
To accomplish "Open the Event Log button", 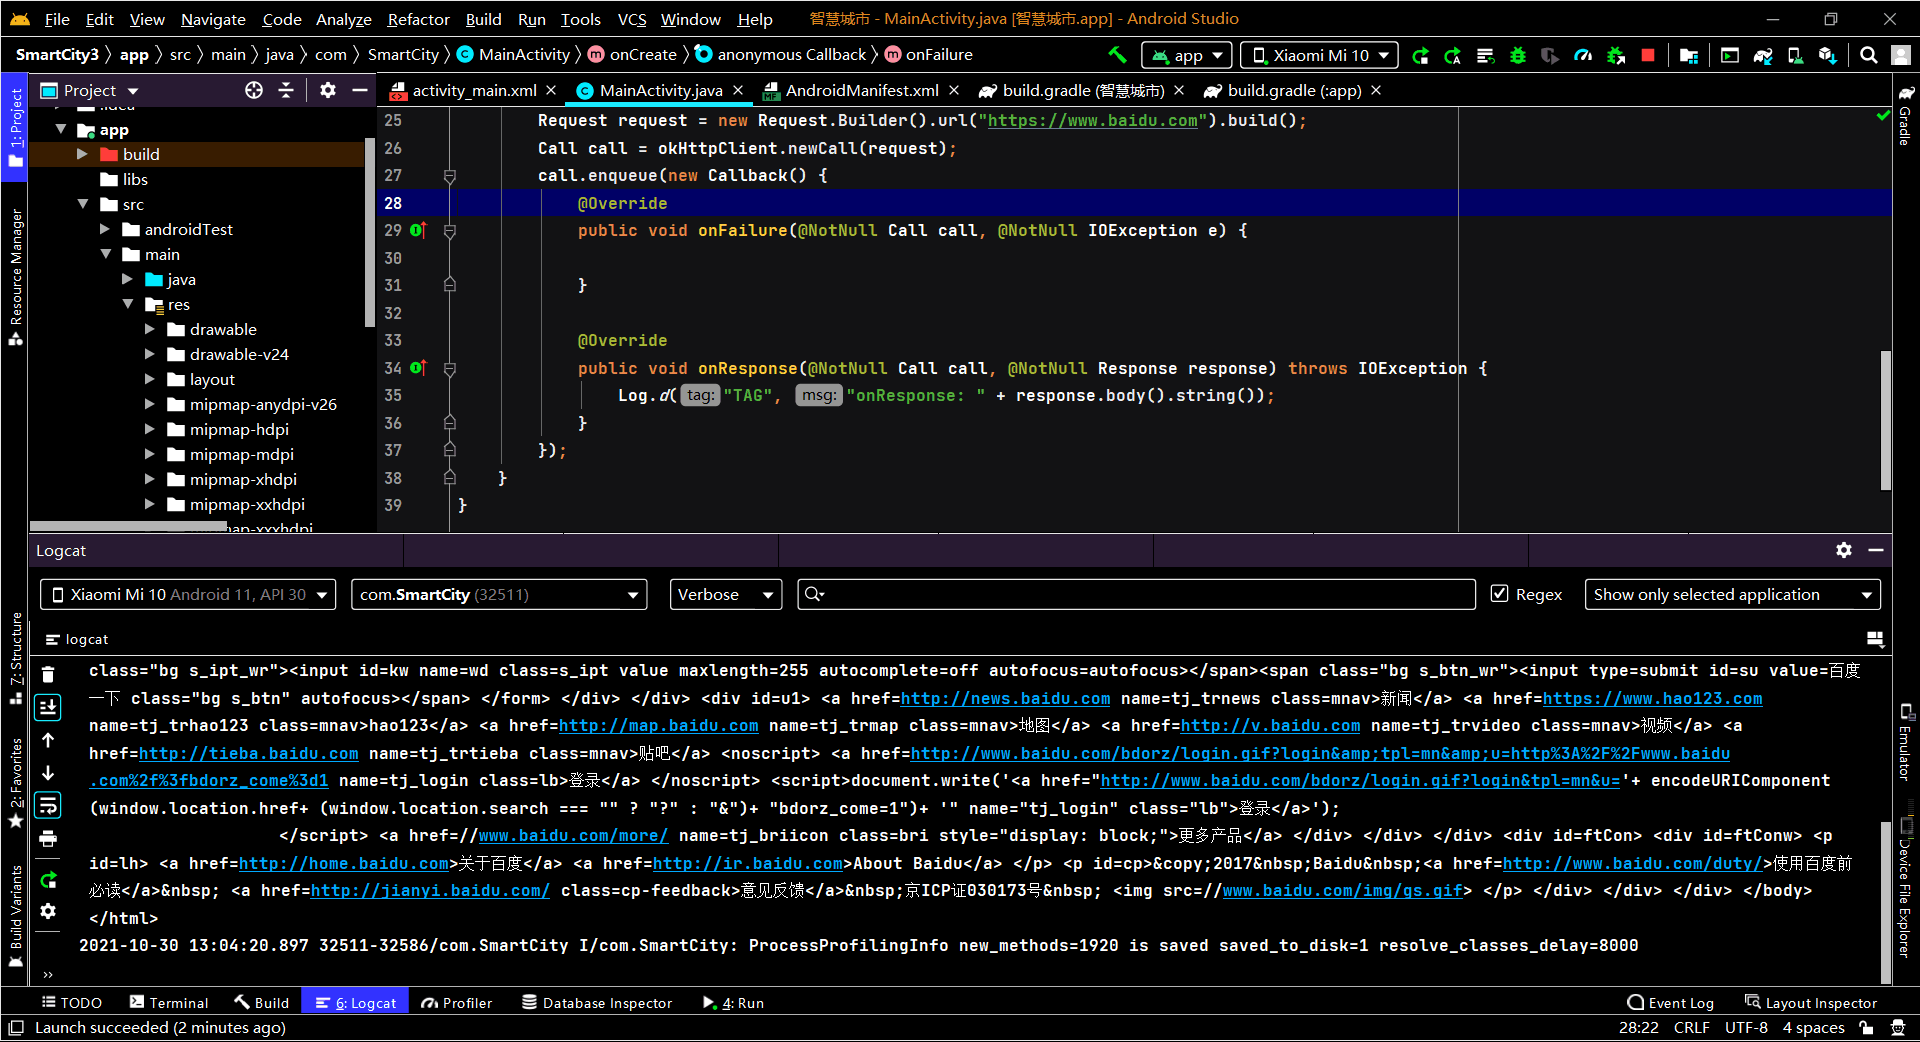I will tap(1671, 1003).
